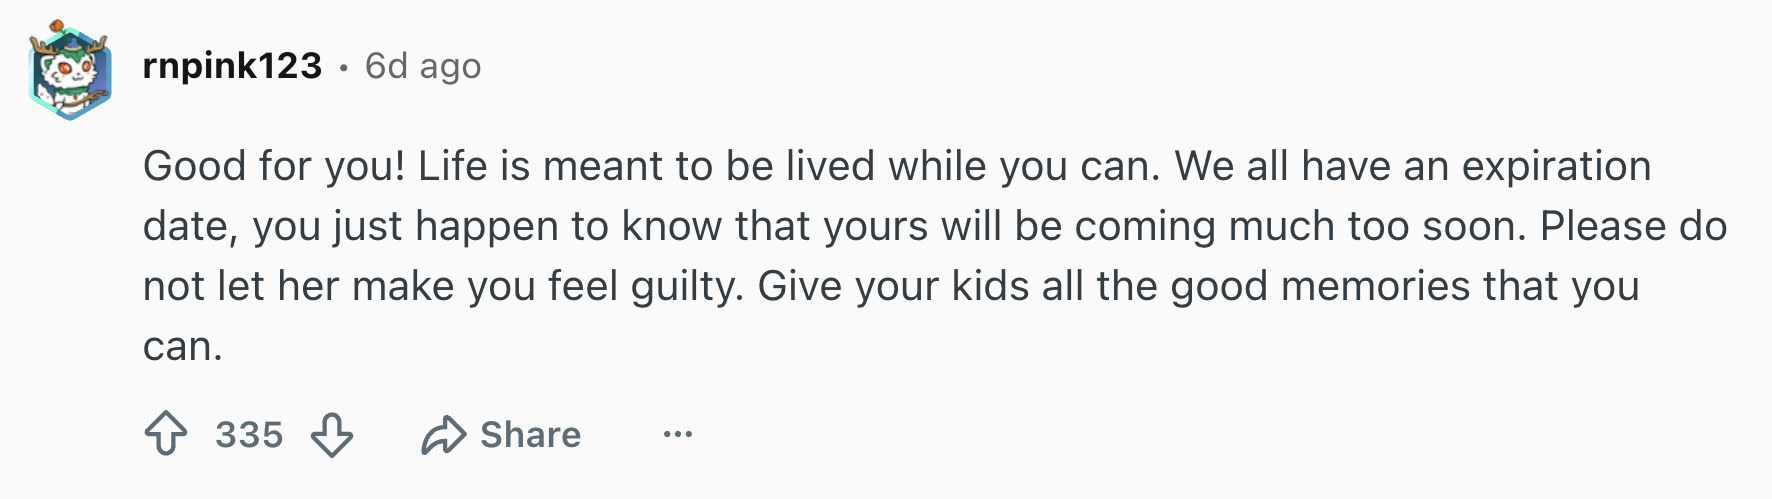Click the 335 vote score
The width and height of the screenshot is (1772, 499).
pyautogui.click(x=249, y=435)
